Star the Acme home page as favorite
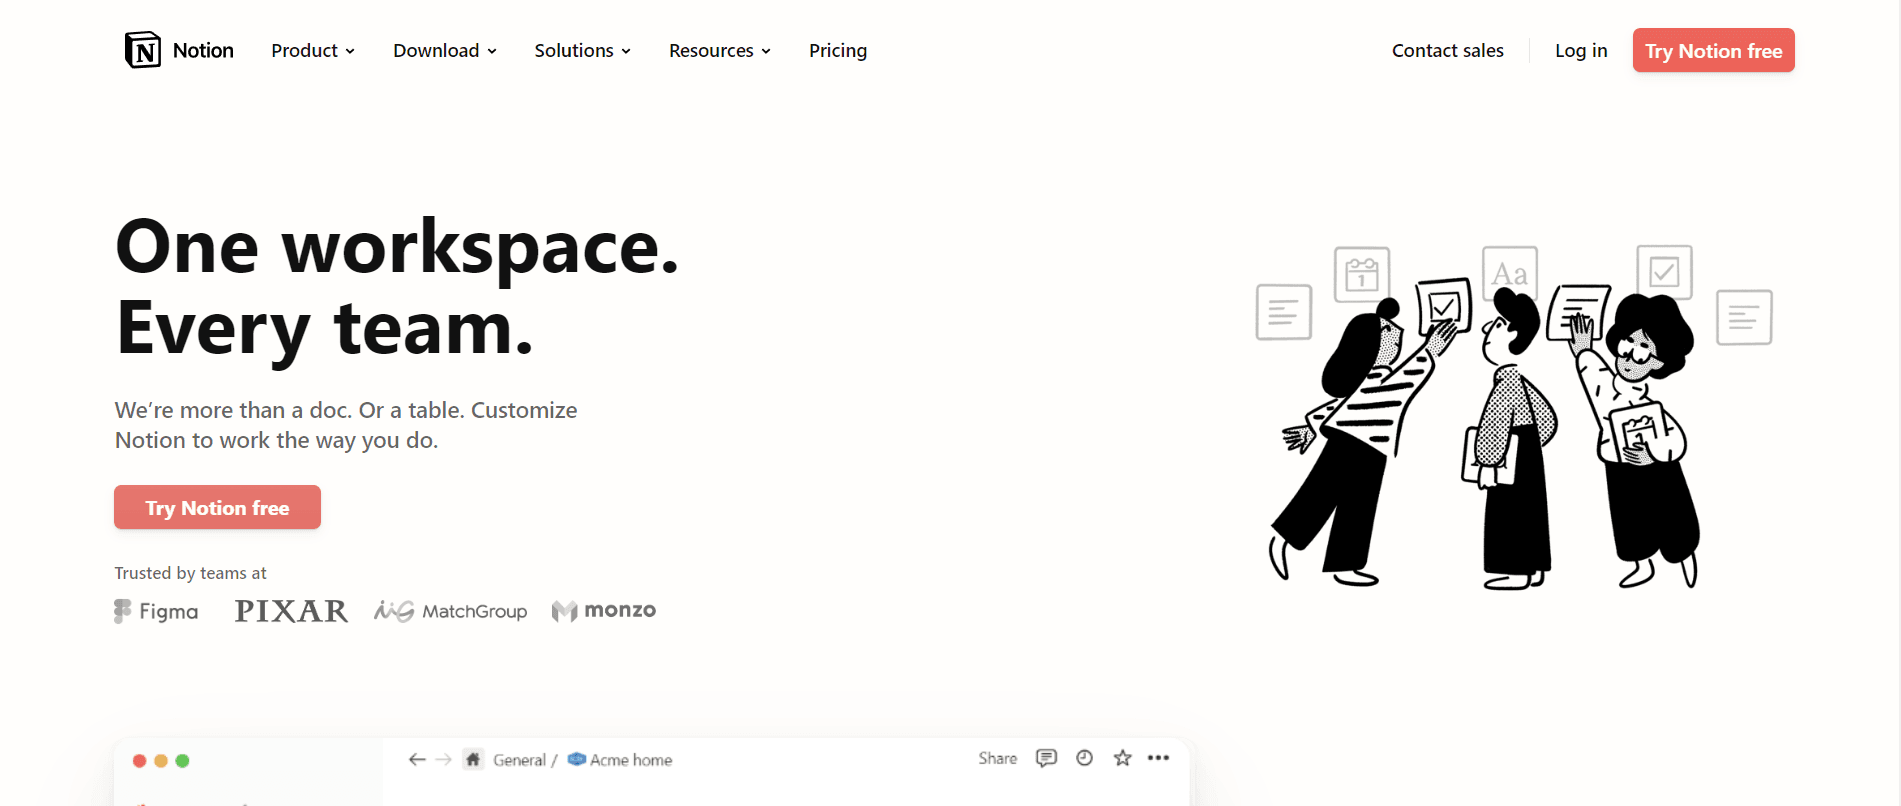 (x=1122, y=758)
